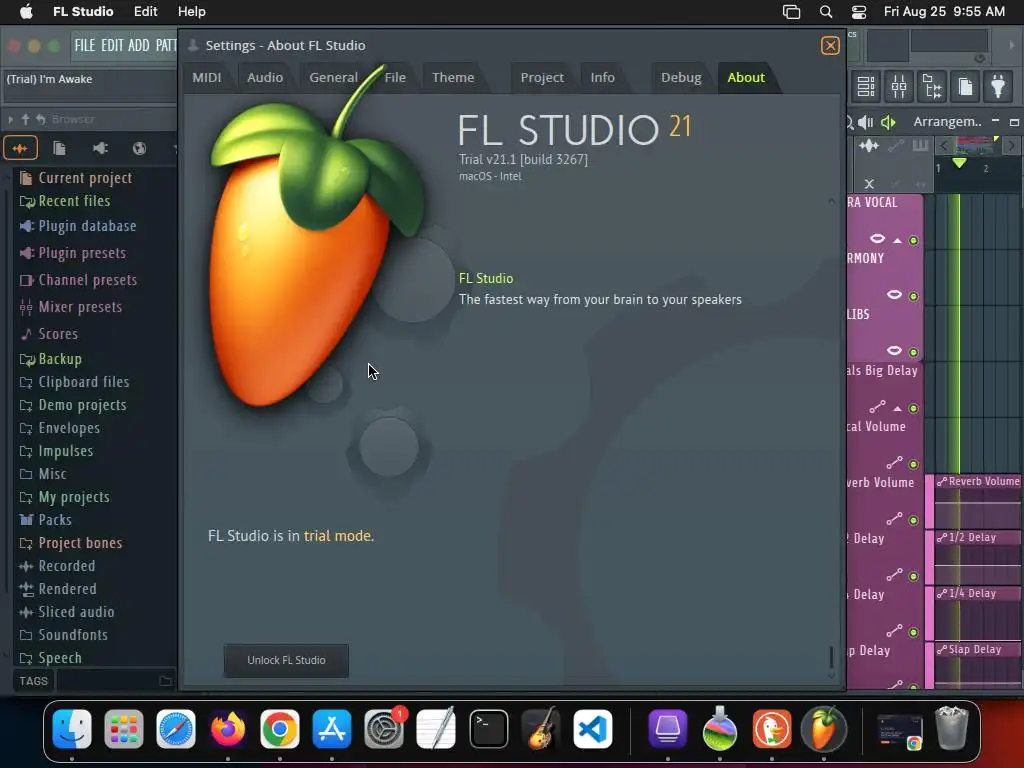Screen dimensions: 1024x768
Task: Open GarageBand from the dock
Action: click(541, 729)
